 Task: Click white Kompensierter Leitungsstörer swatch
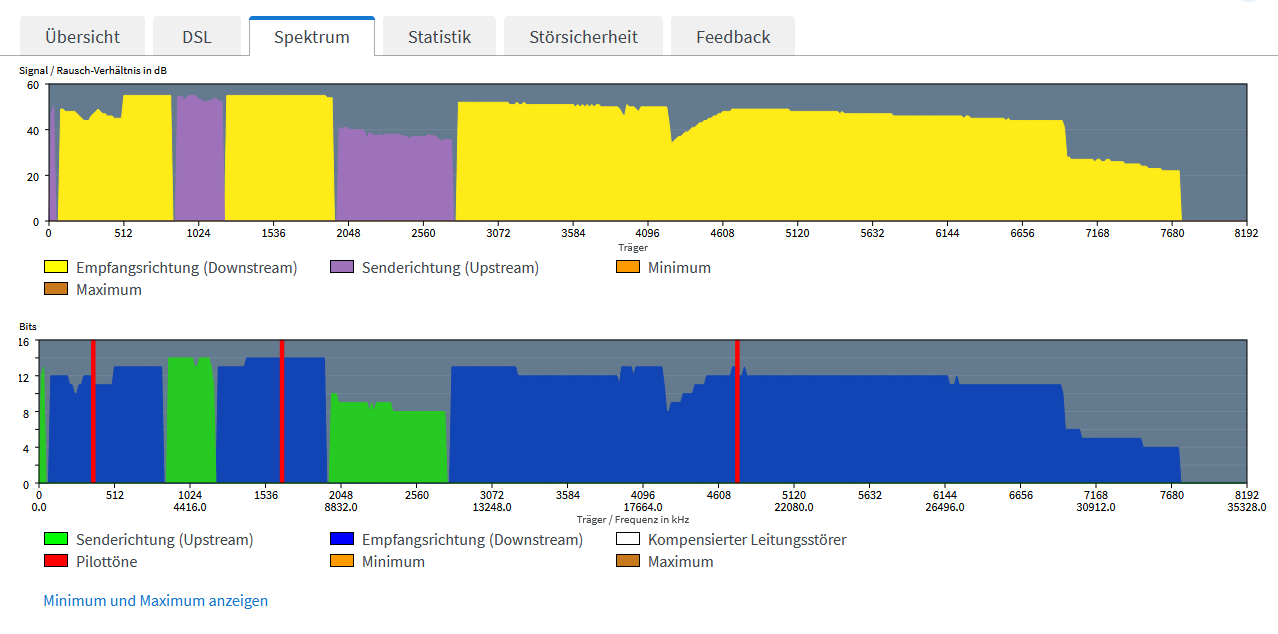point(628,540)
